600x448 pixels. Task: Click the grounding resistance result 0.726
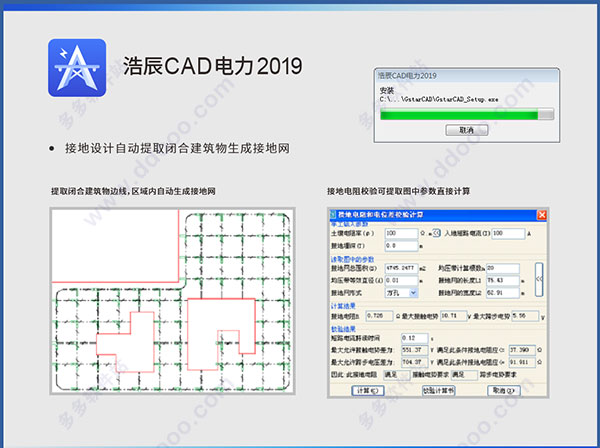379,316
